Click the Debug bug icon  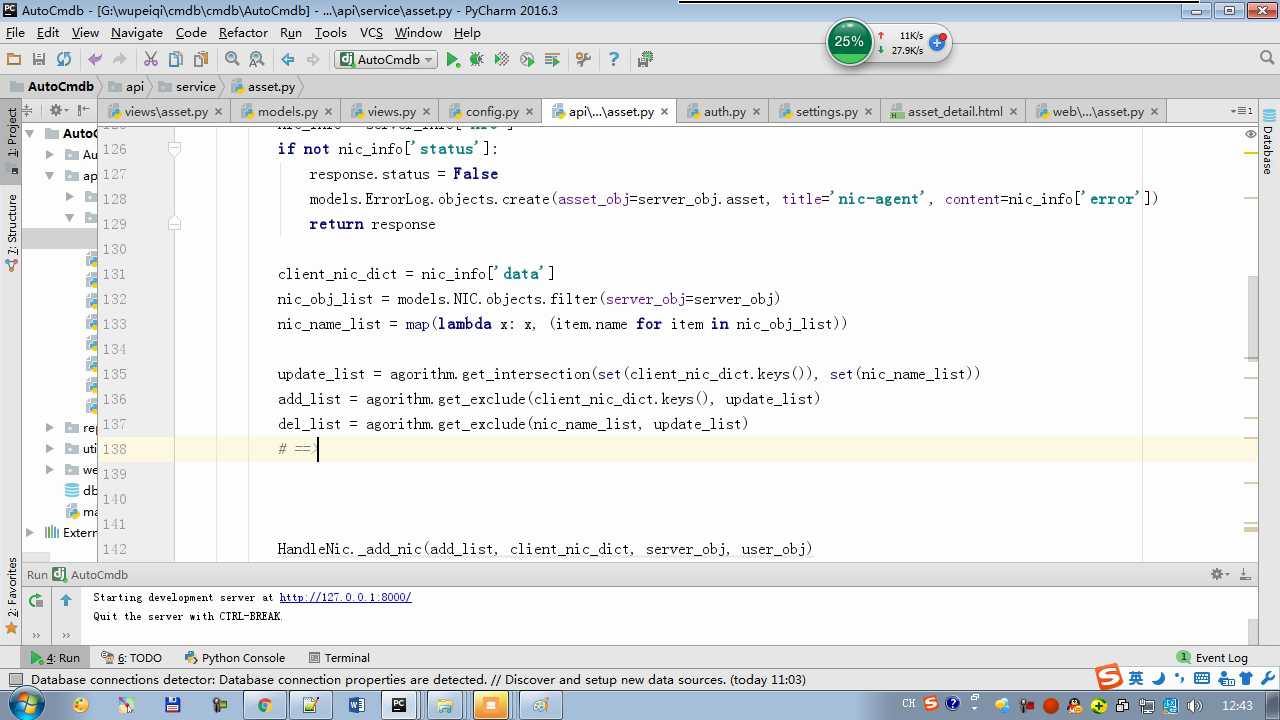(x=477, y=60)
